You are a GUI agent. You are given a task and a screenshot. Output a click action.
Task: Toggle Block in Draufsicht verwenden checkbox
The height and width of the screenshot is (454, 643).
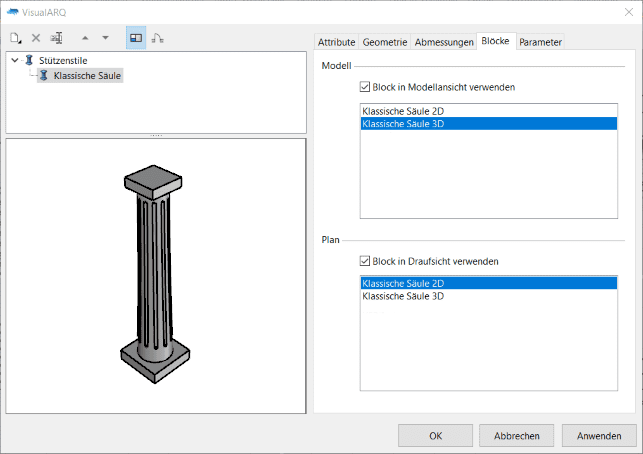coord(365,261)
